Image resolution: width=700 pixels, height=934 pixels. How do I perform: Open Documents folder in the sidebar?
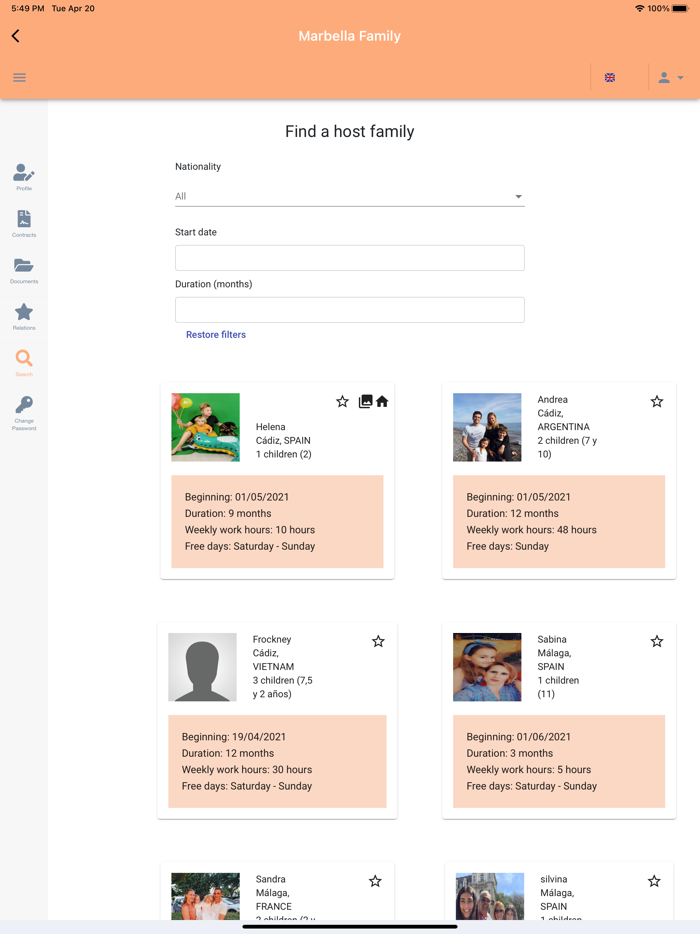click(x=24, y=270)
